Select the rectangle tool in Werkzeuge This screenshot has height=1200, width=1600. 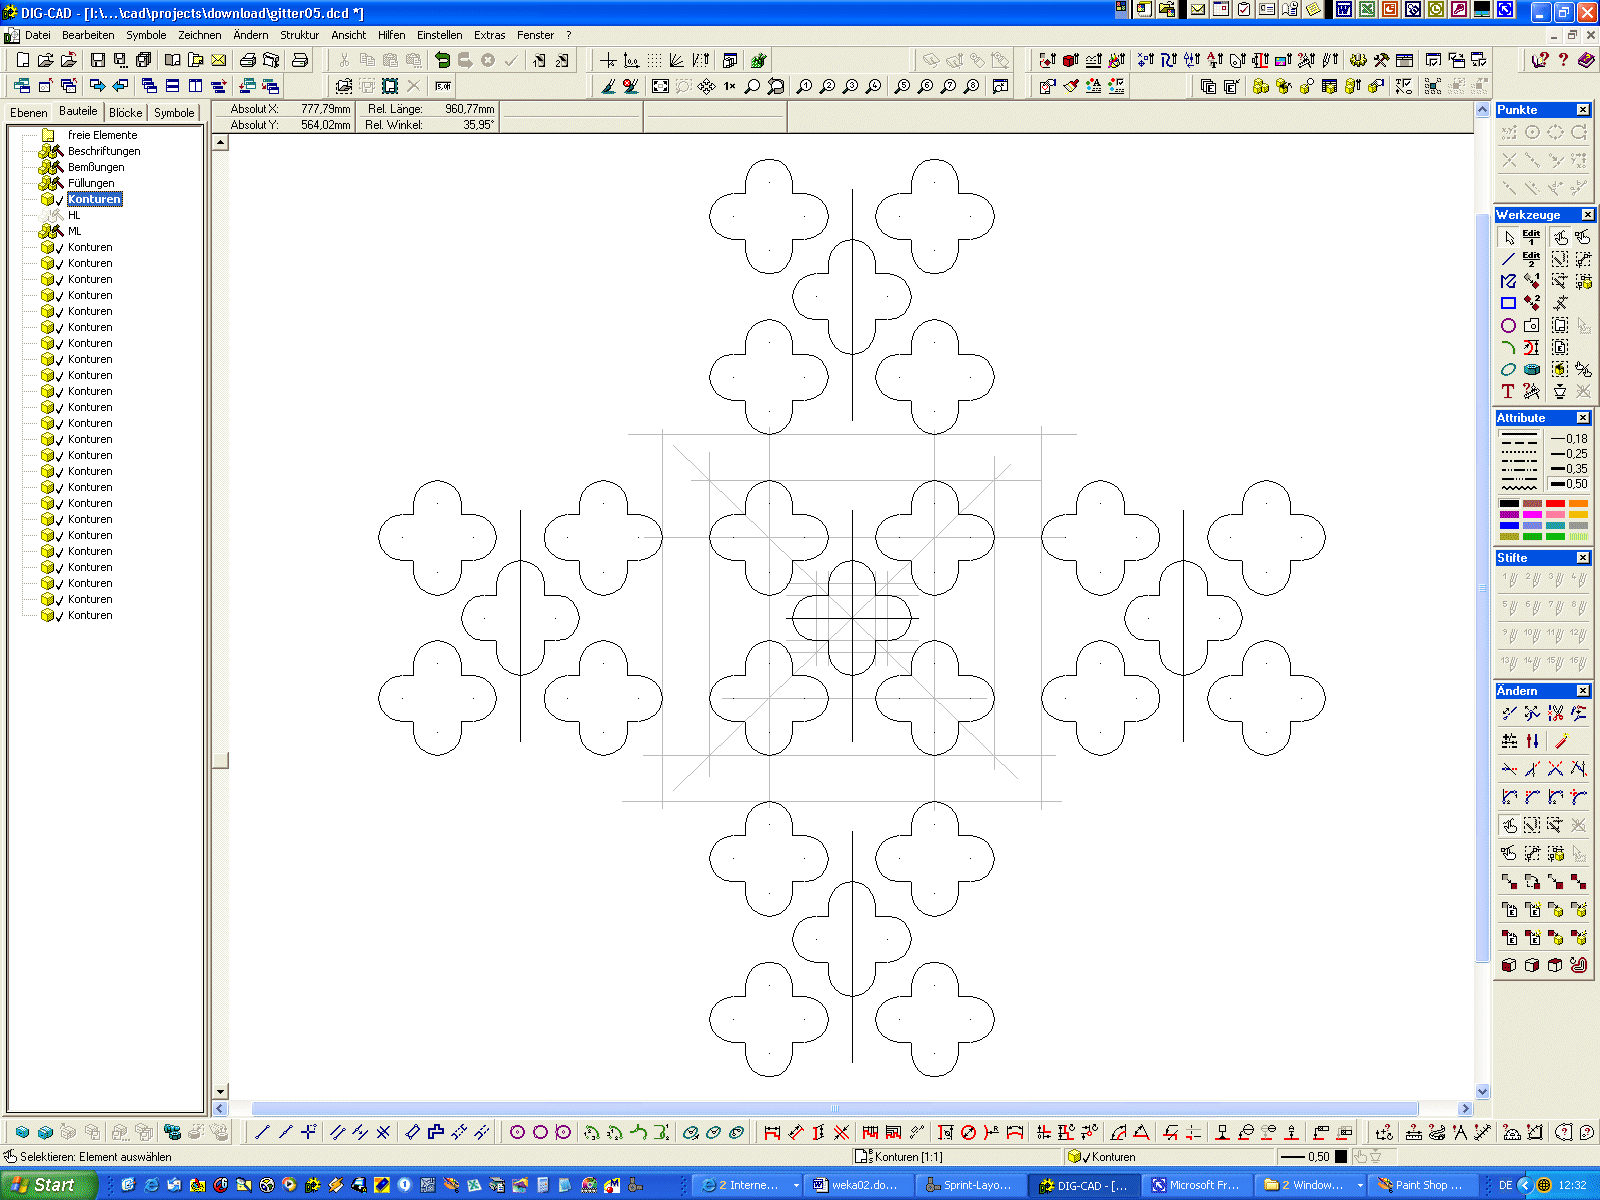(1508, 303)
